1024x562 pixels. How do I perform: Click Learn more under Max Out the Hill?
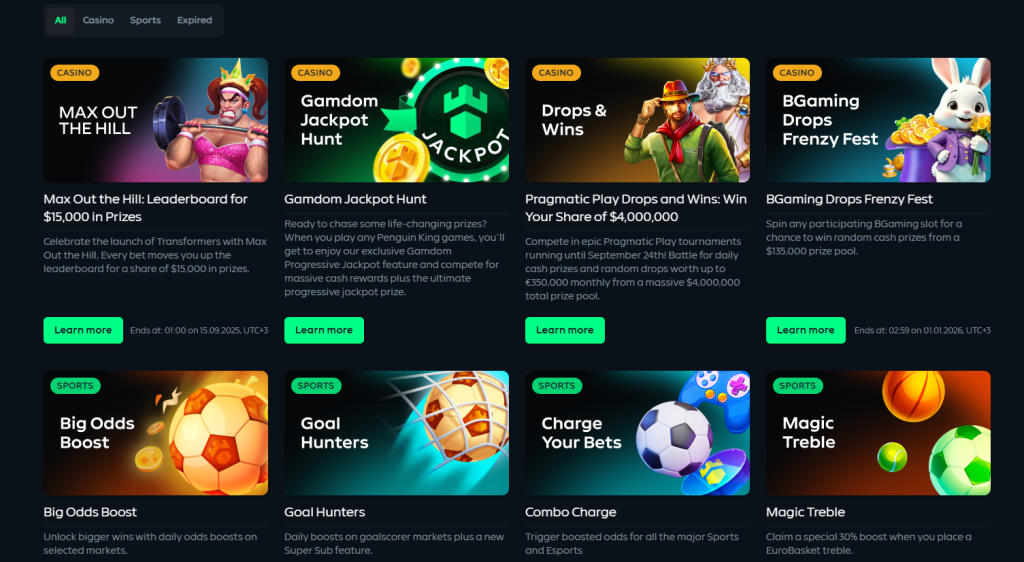(83, 330)
